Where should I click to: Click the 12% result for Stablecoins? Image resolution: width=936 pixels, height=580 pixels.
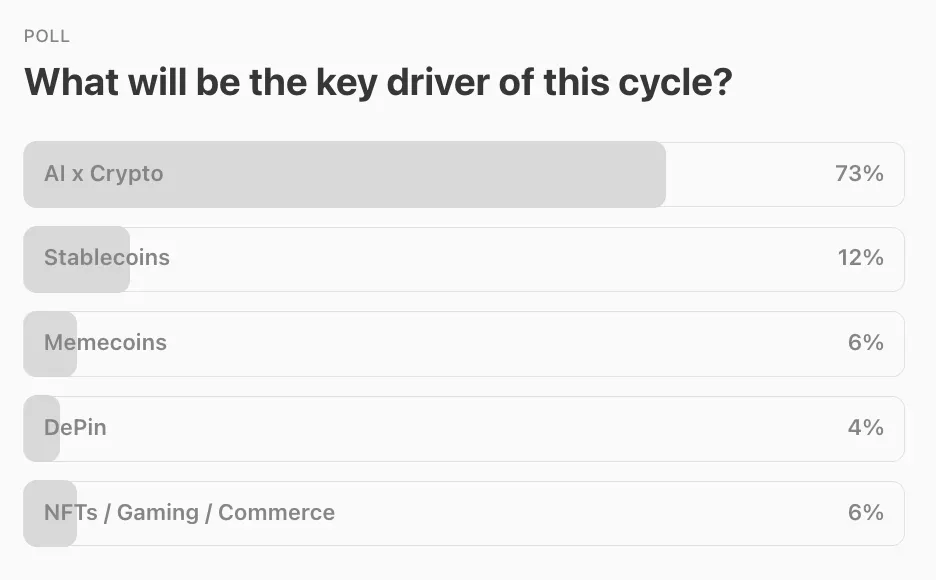pos(860,258)
